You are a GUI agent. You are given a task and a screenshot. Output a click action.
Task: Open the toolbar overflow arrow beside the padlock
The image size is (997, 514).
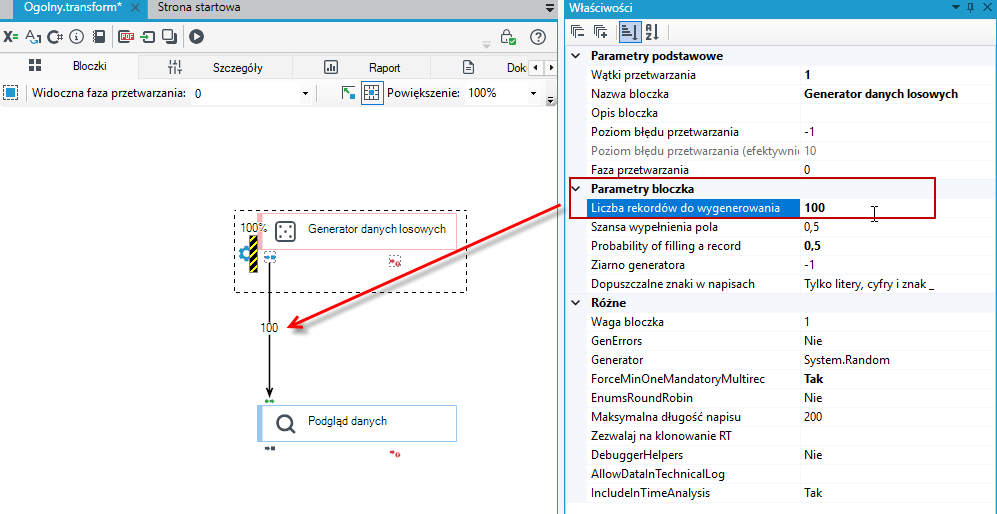point(486,44)
